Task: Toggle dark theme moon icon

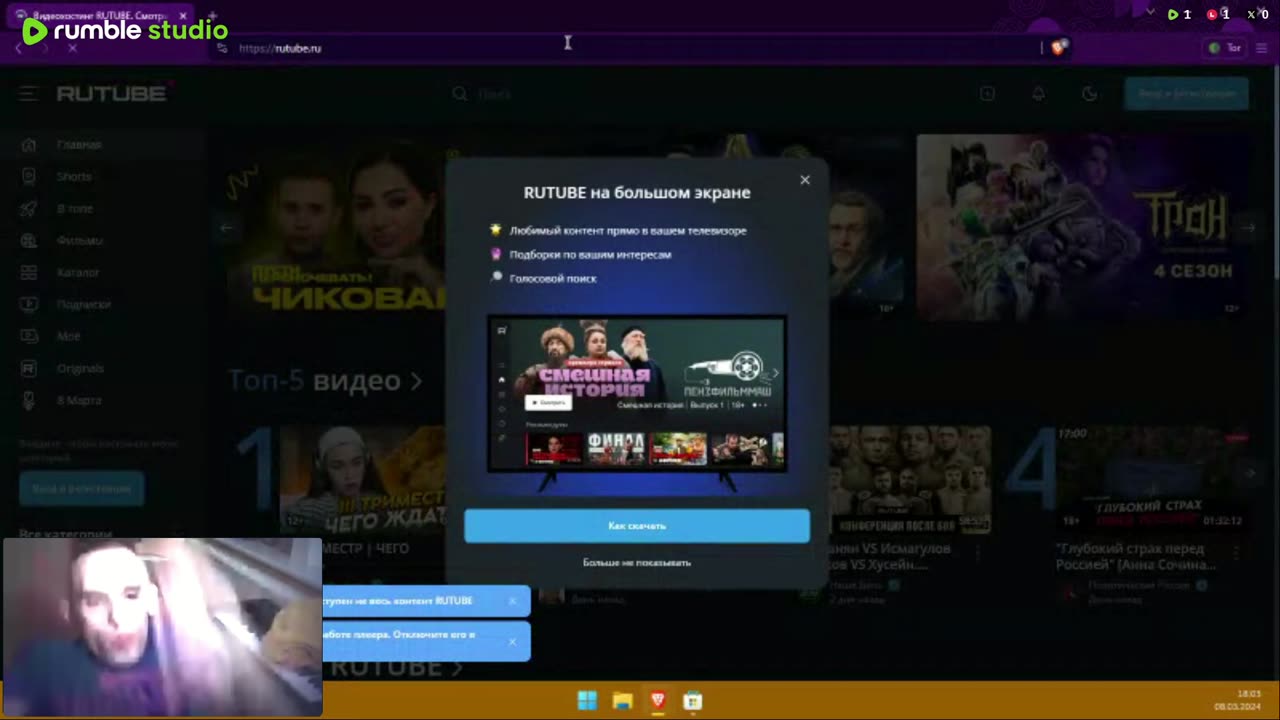Action: 1089,93
